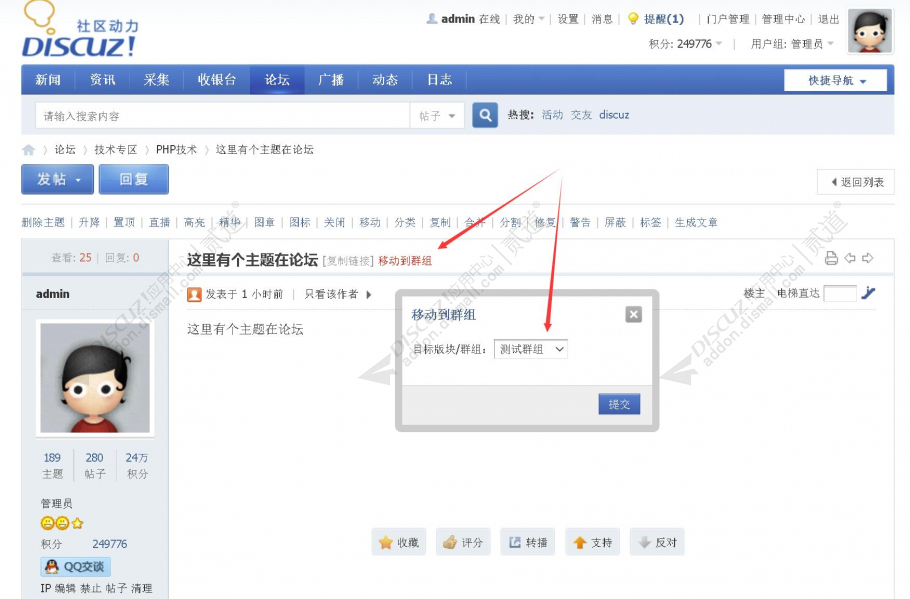Go to next thread arrow icon

[x=868, y=258]
